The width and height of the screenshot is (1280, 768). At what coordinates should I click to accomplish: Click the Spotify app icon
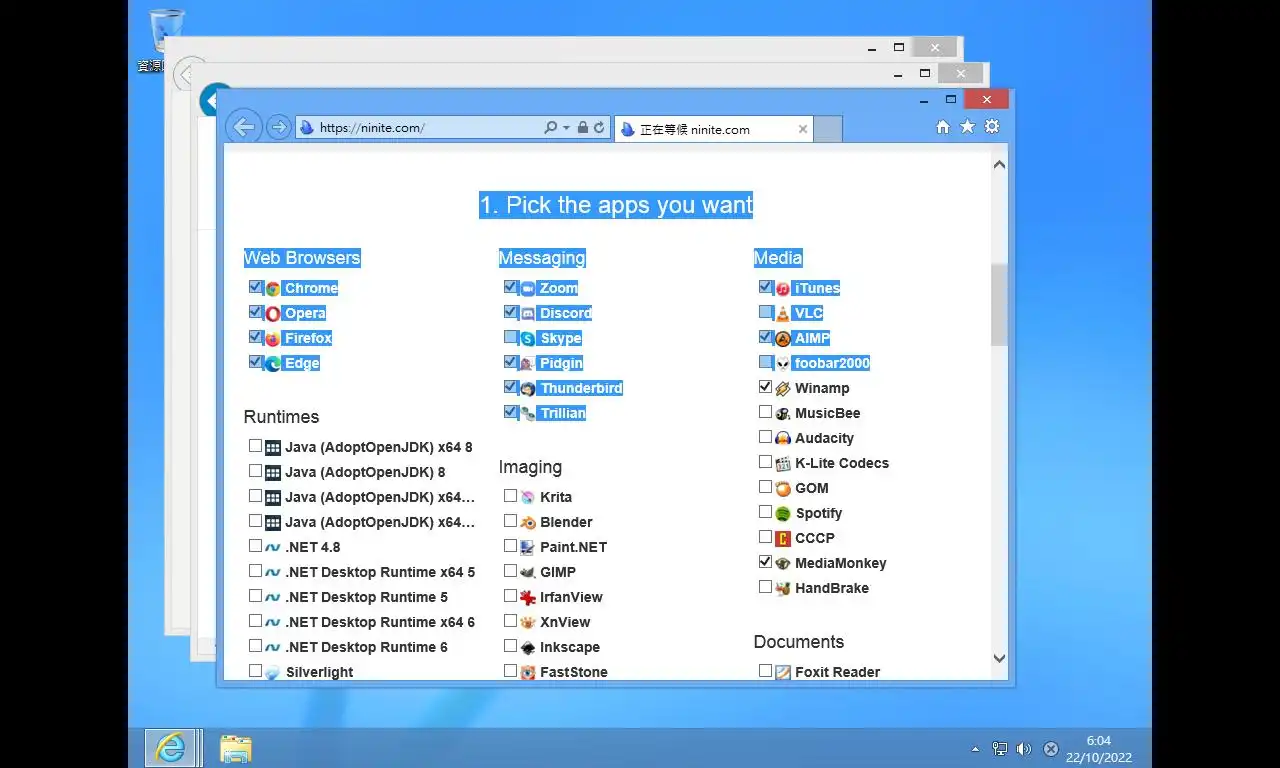783,513
